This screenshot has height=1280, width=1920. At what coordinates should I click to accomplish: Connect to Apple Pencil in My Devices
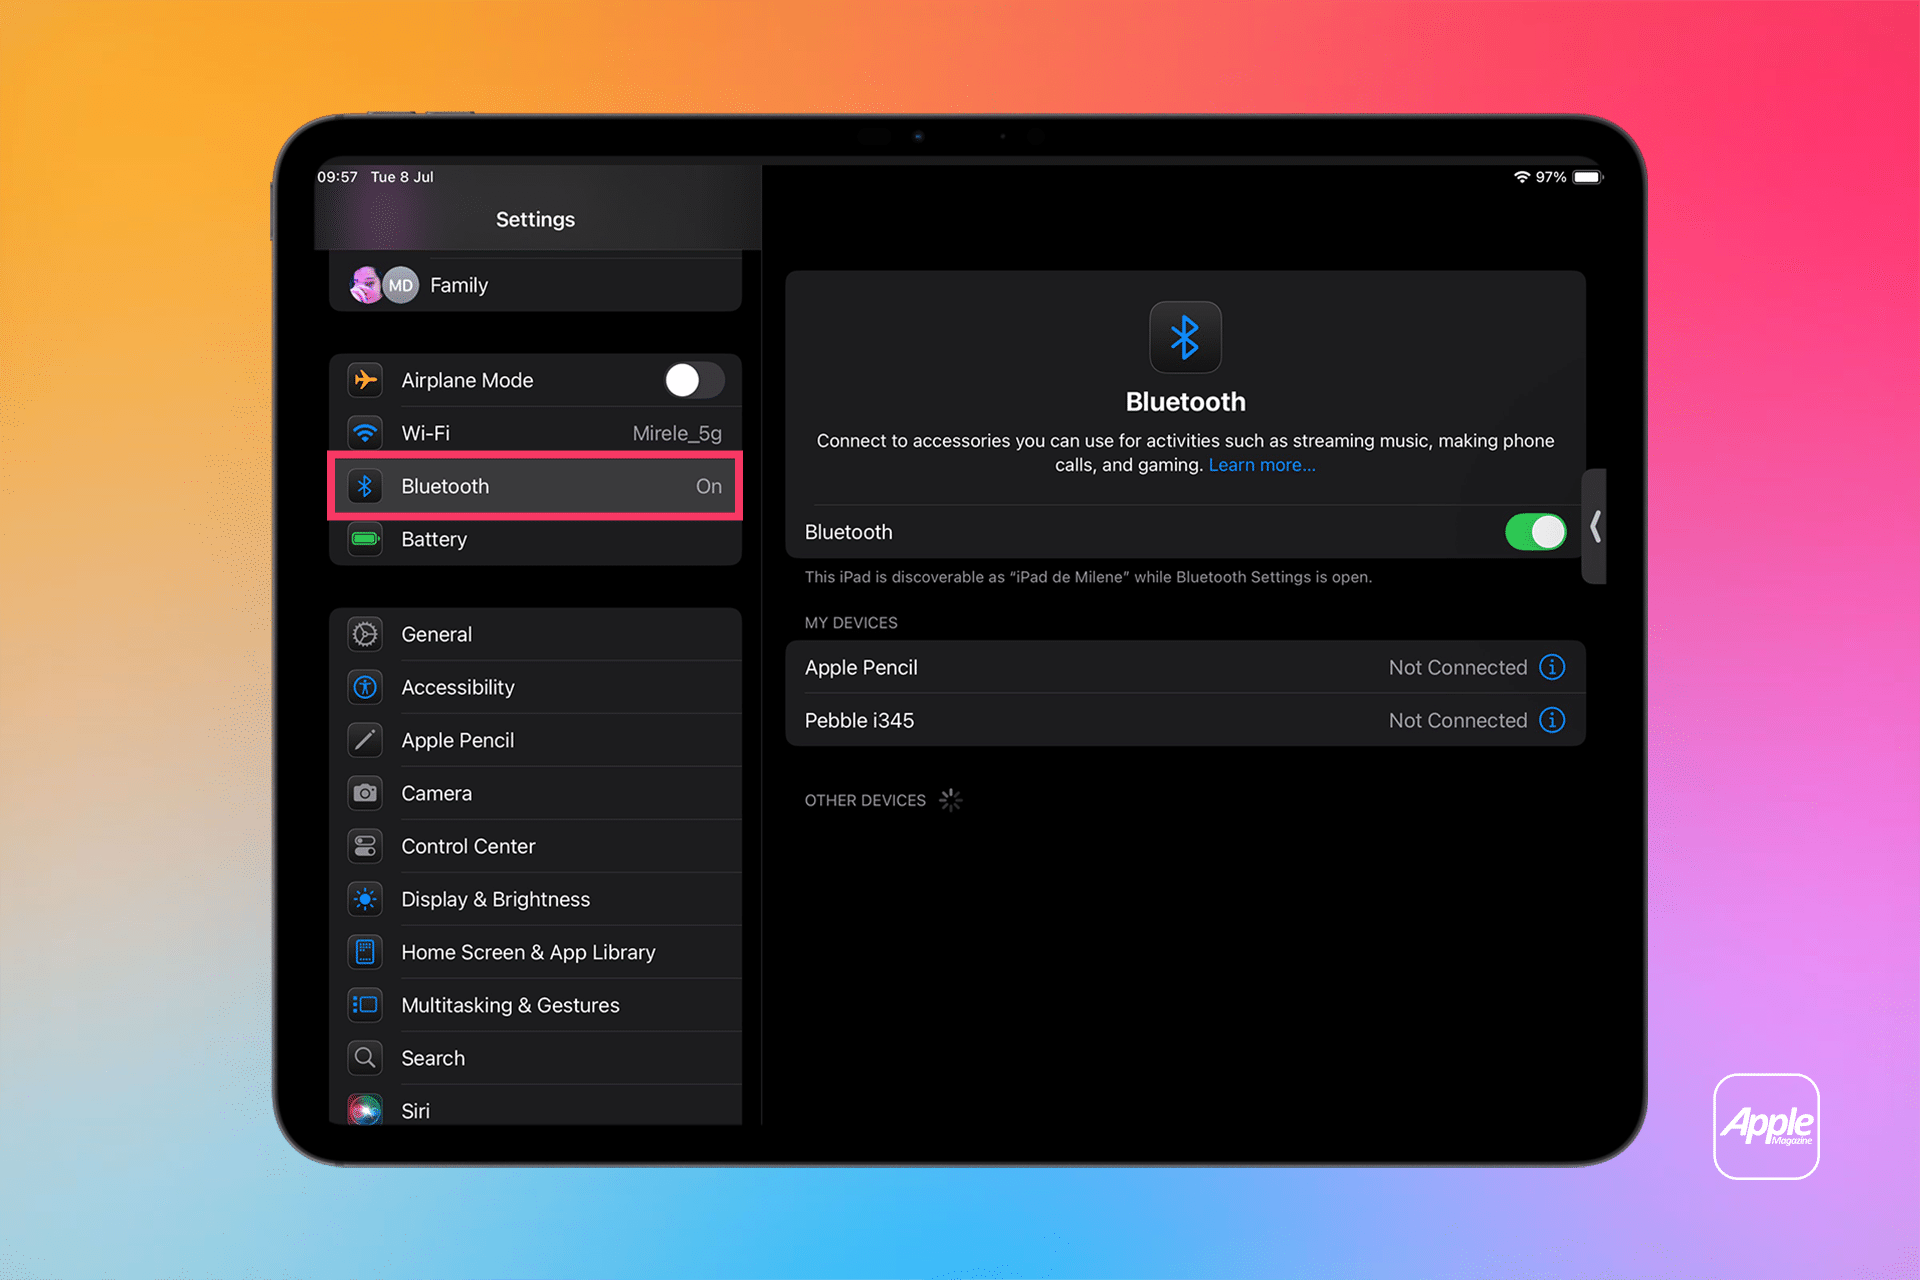[x=1185, y=667]
